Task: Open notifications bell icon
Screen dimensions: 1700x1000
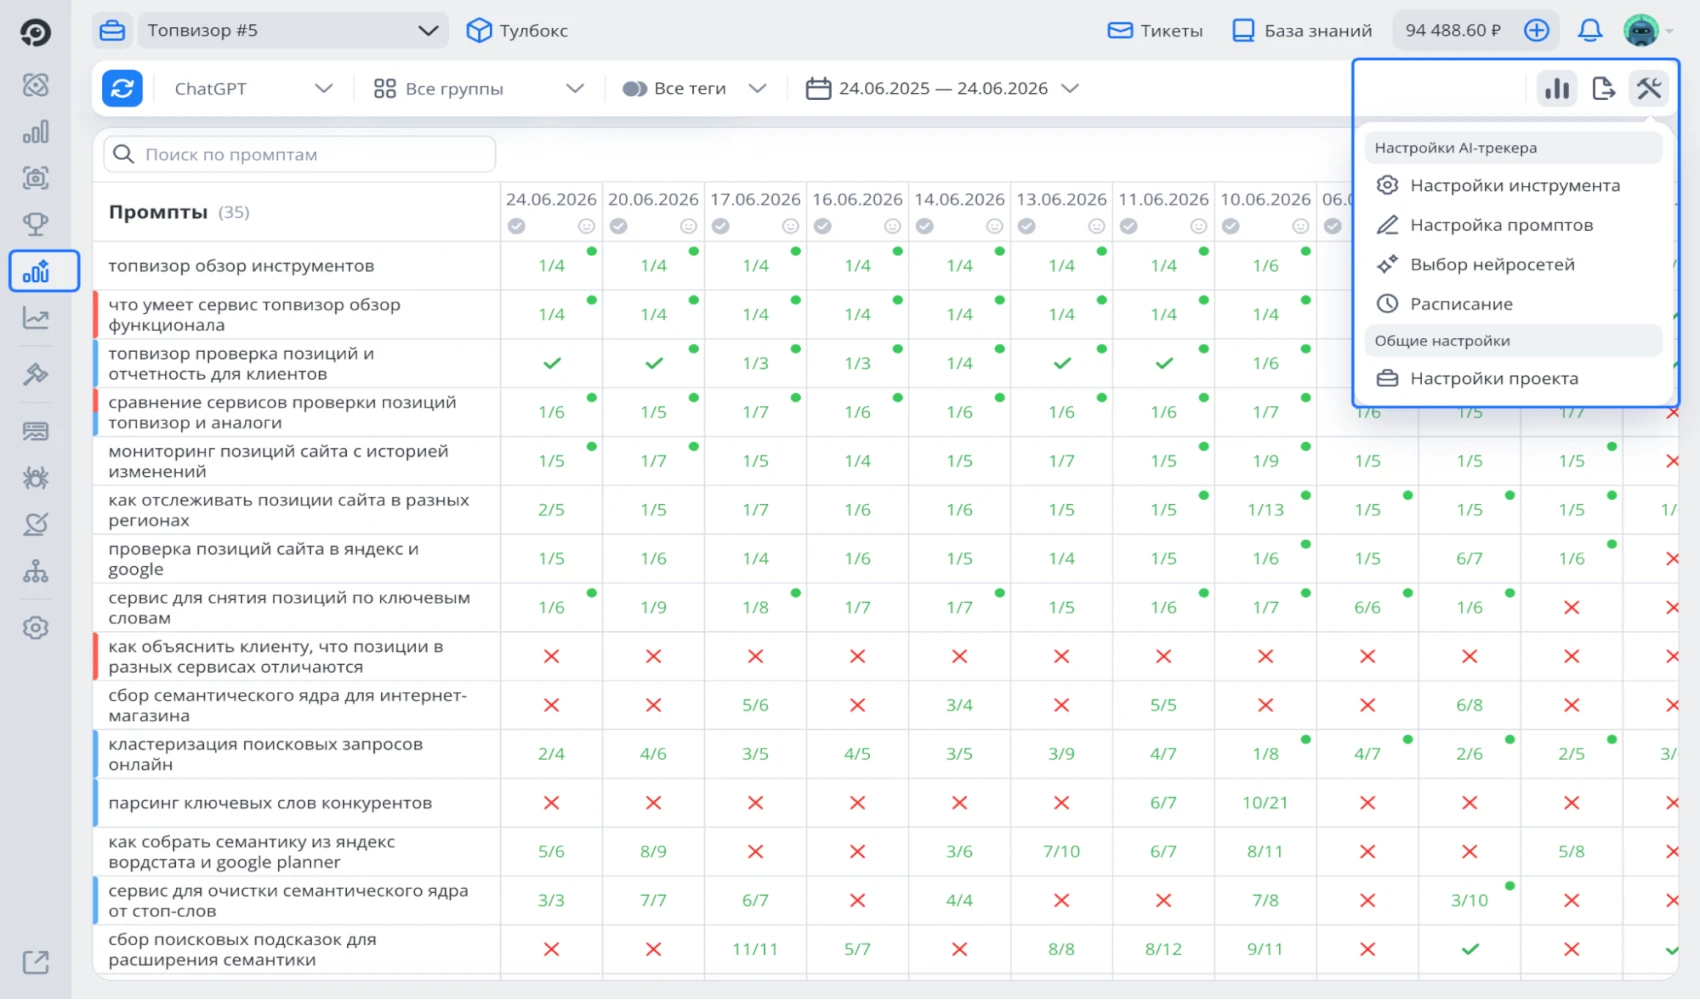Action: click(x=1589, y=31)
